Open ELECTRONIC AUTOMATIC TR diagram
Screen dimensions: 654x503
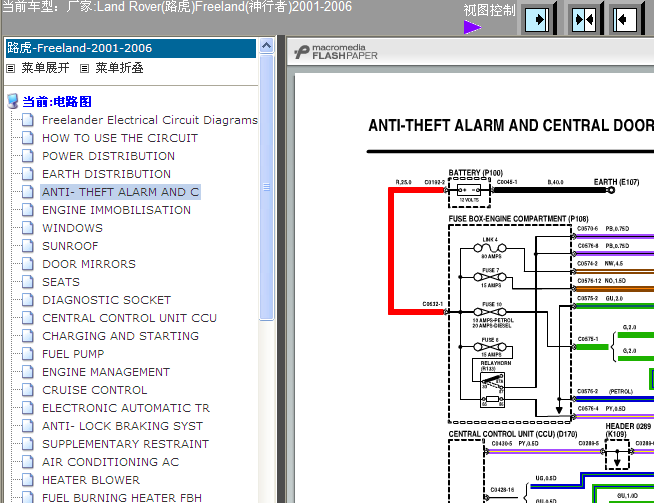click(126, 407)
